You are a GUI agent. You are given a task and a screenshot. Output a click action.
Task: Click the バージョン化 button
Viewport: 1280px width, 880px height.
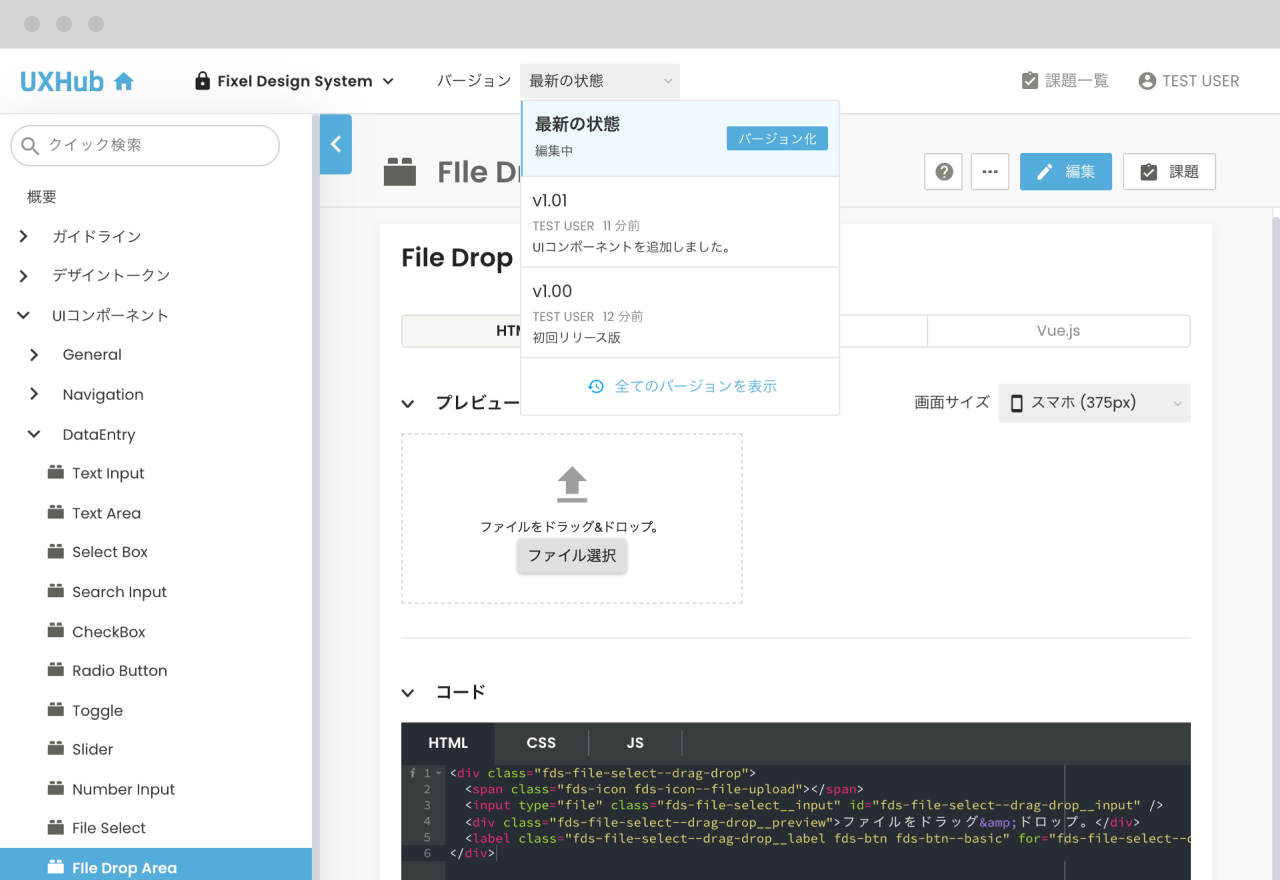point(777,139)
